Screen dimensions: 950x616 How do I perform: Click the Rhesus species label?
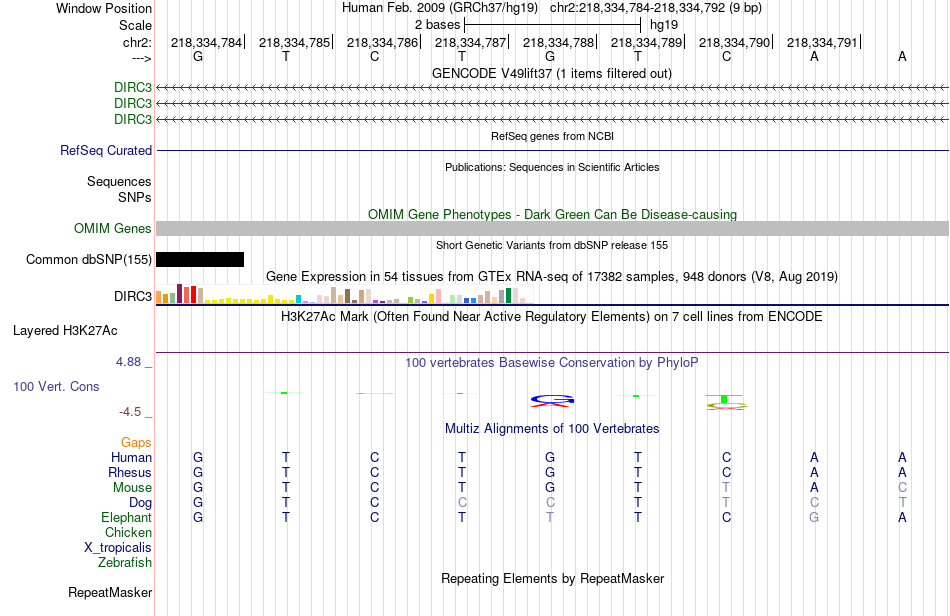pos(130,472)
